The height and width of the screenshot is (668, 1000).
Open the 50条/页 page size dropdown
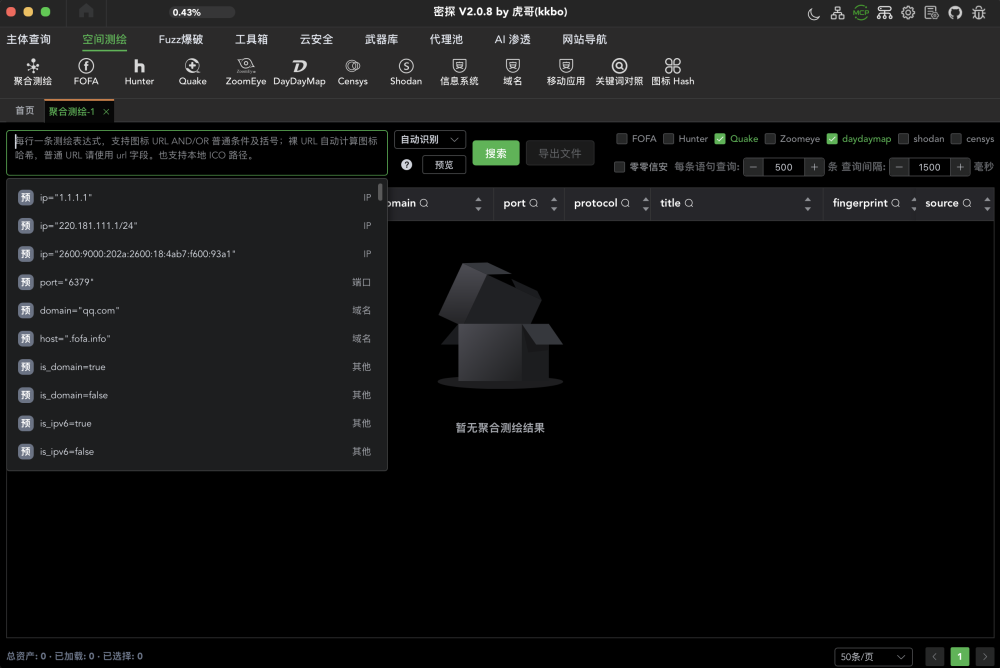pos(873,657)
